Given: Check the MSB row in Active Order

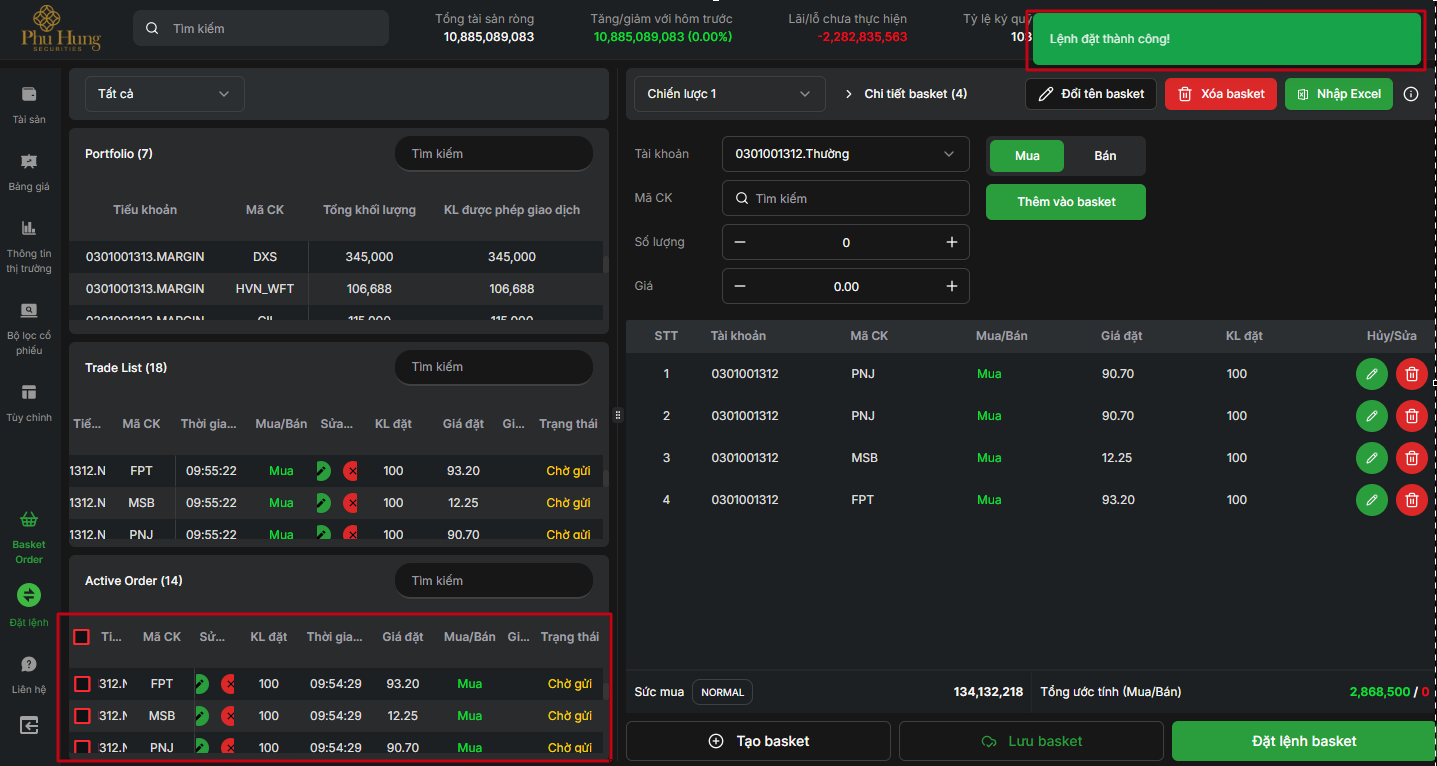Looking at the screenshot, I should tap(83, 716).
